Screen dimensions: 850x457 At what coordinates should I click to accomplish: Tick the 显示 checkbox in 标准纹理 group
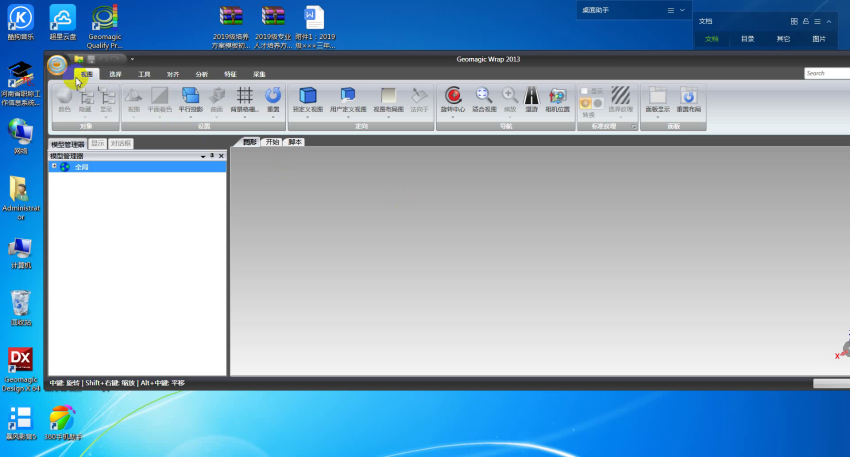pyautogui.click(x=584, y=91)
